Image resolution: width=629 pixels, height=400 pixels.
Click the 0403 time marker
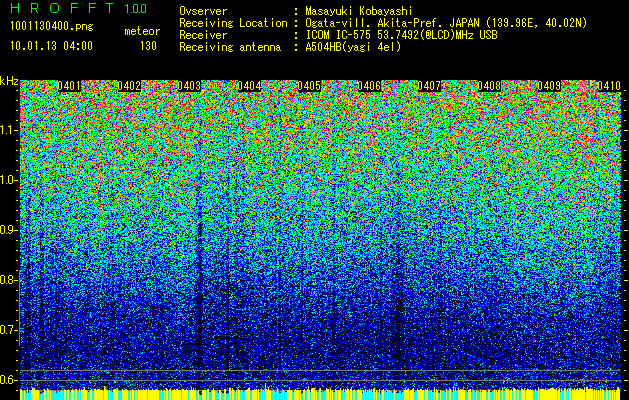(x=189, y=86)
